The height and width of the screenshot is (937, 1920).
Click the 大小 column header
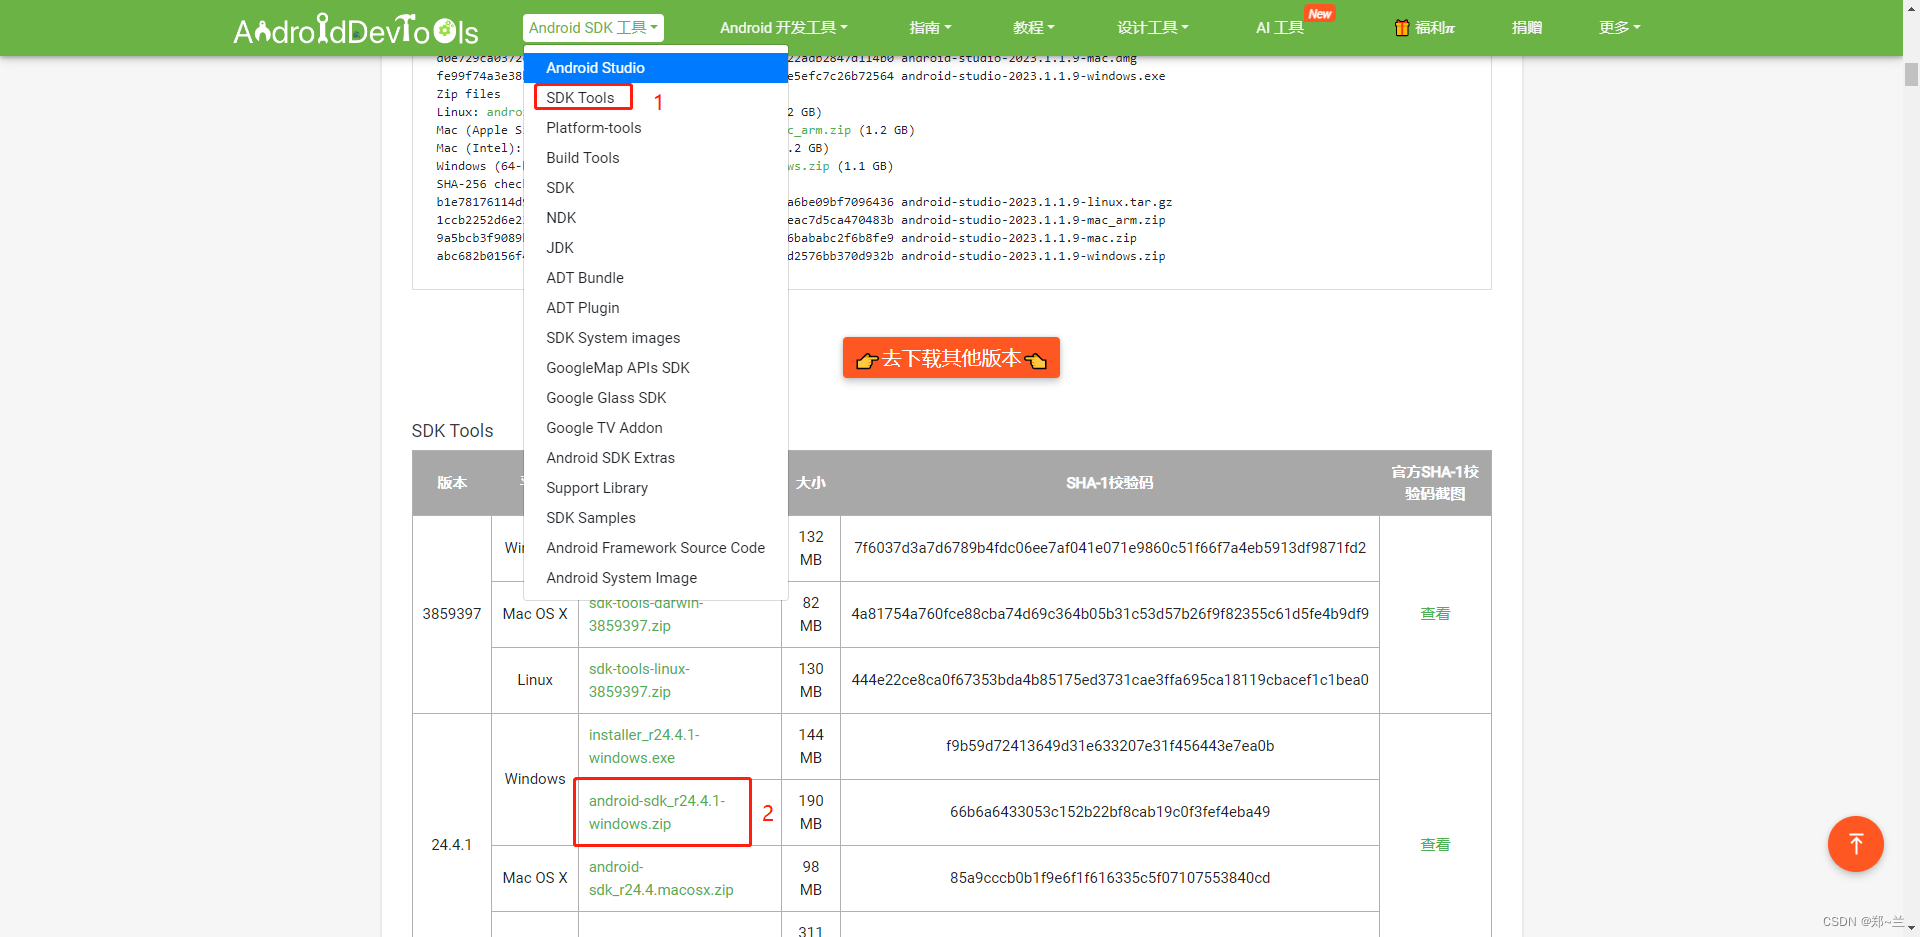click(x=811, y=483)
